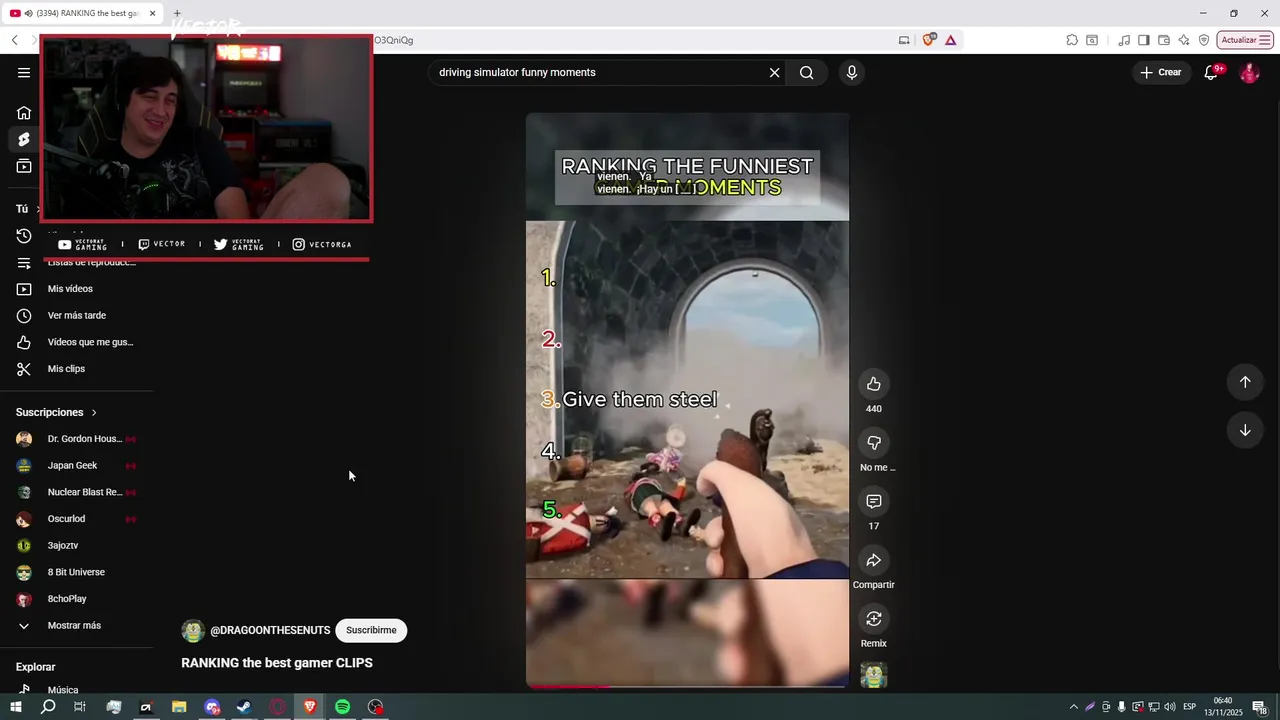Go to next Short with down arrow
Screen dimensions: 1280x720
click(x=1245, y=430)
